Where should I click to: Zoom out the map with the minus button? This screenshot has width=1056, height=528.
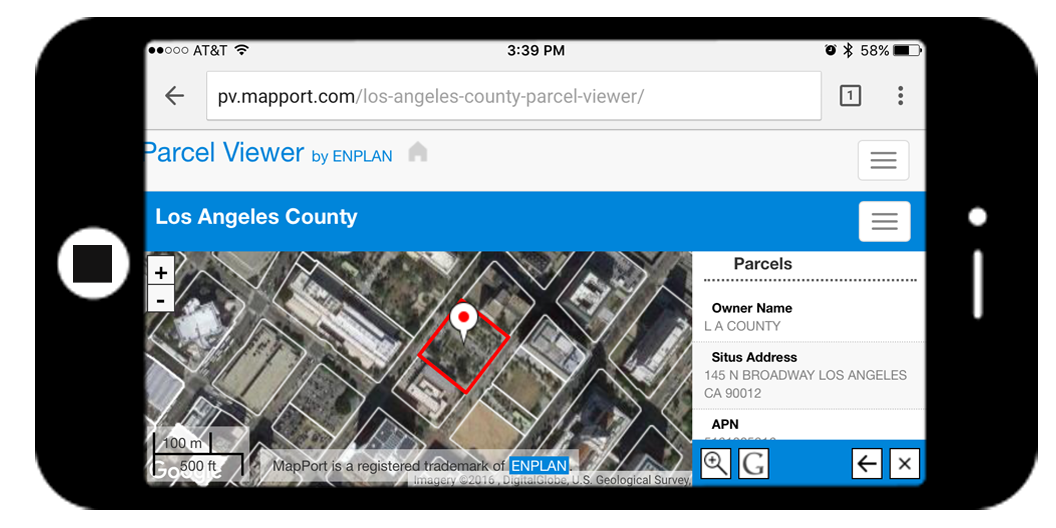point(160,299)
